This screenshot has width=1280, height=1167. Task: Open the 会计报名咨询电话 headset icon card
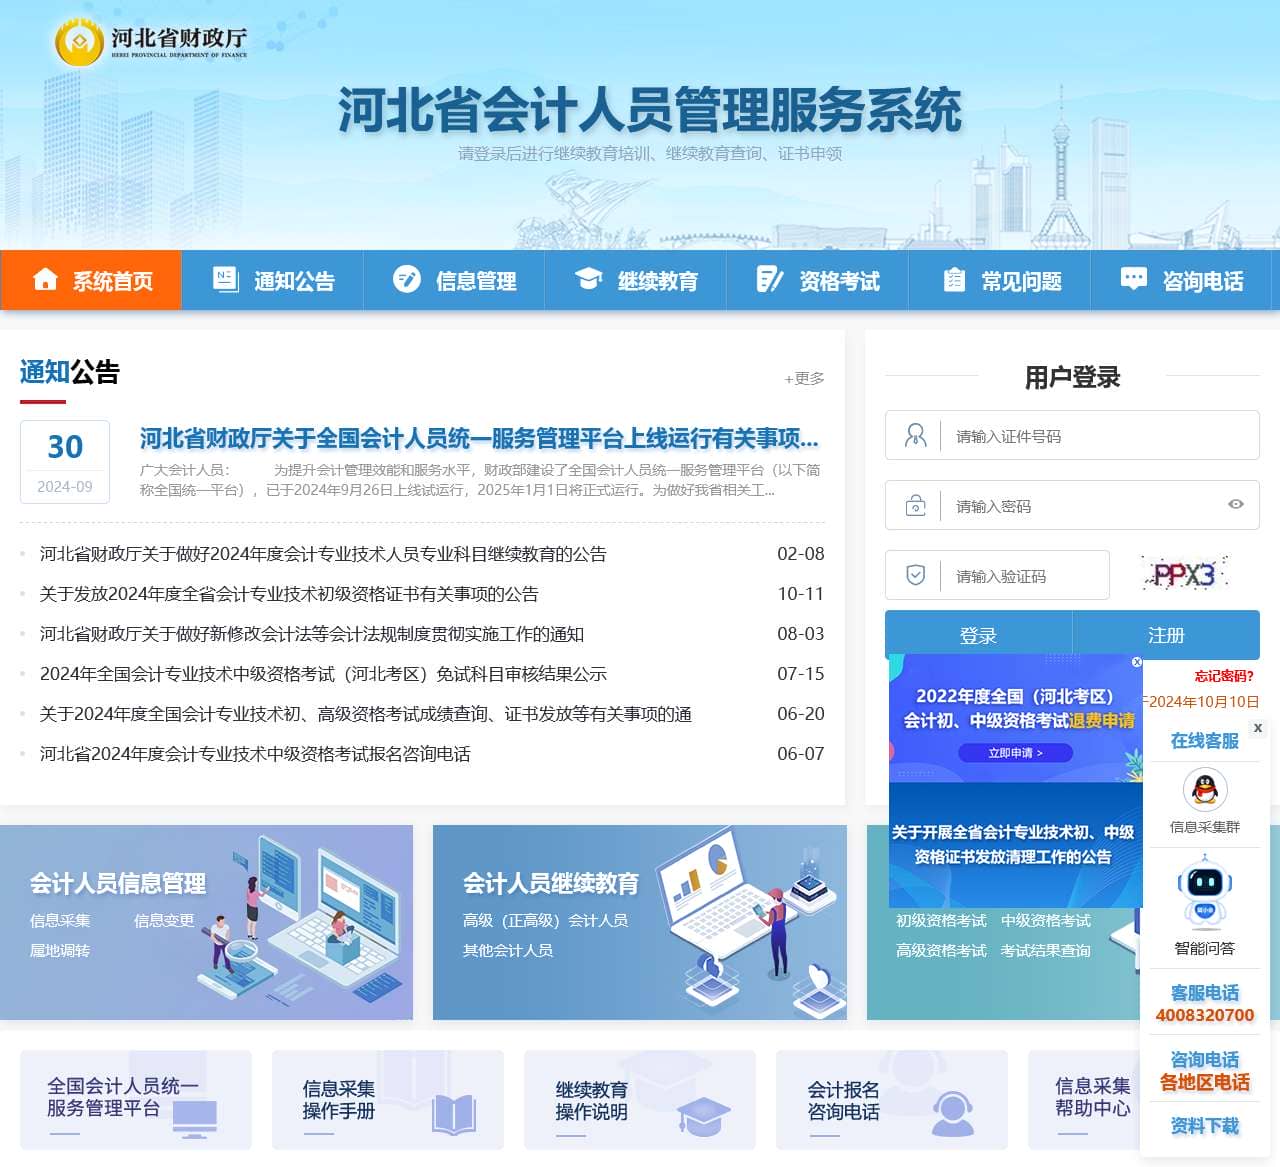pos(891,1100)
